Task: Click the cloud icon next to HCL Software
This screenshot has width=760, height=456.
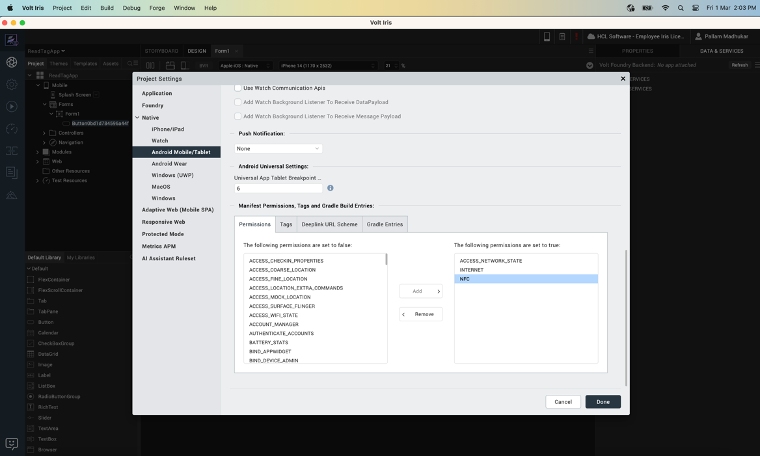Action: point(590,36)
